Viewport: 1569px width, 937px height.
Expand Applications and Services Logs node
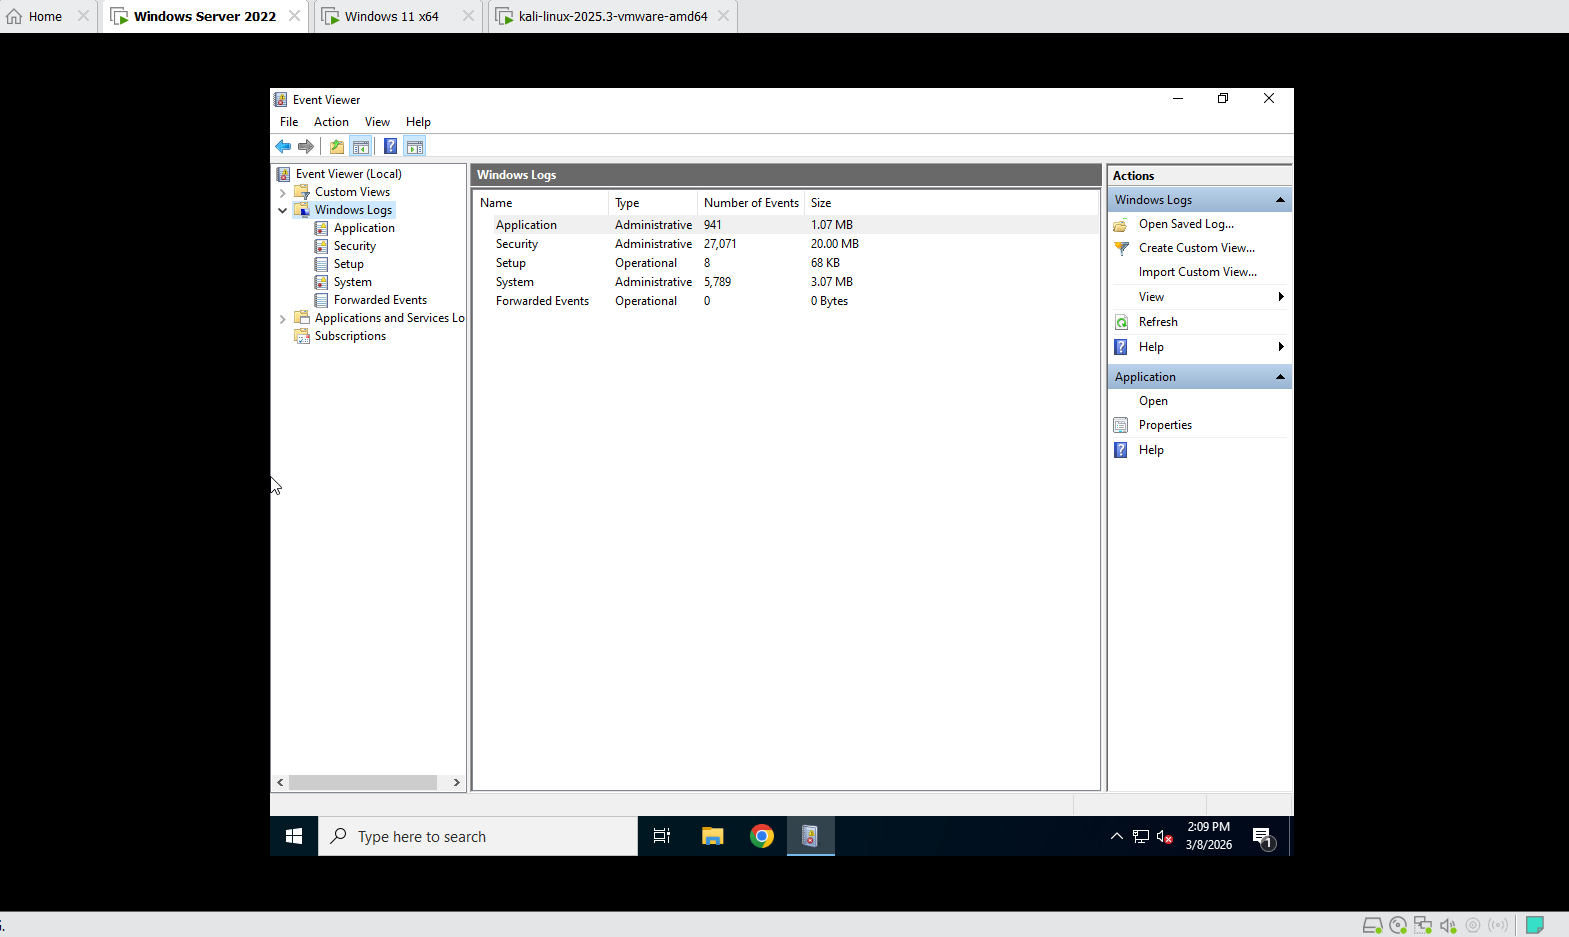pos(283,319)
